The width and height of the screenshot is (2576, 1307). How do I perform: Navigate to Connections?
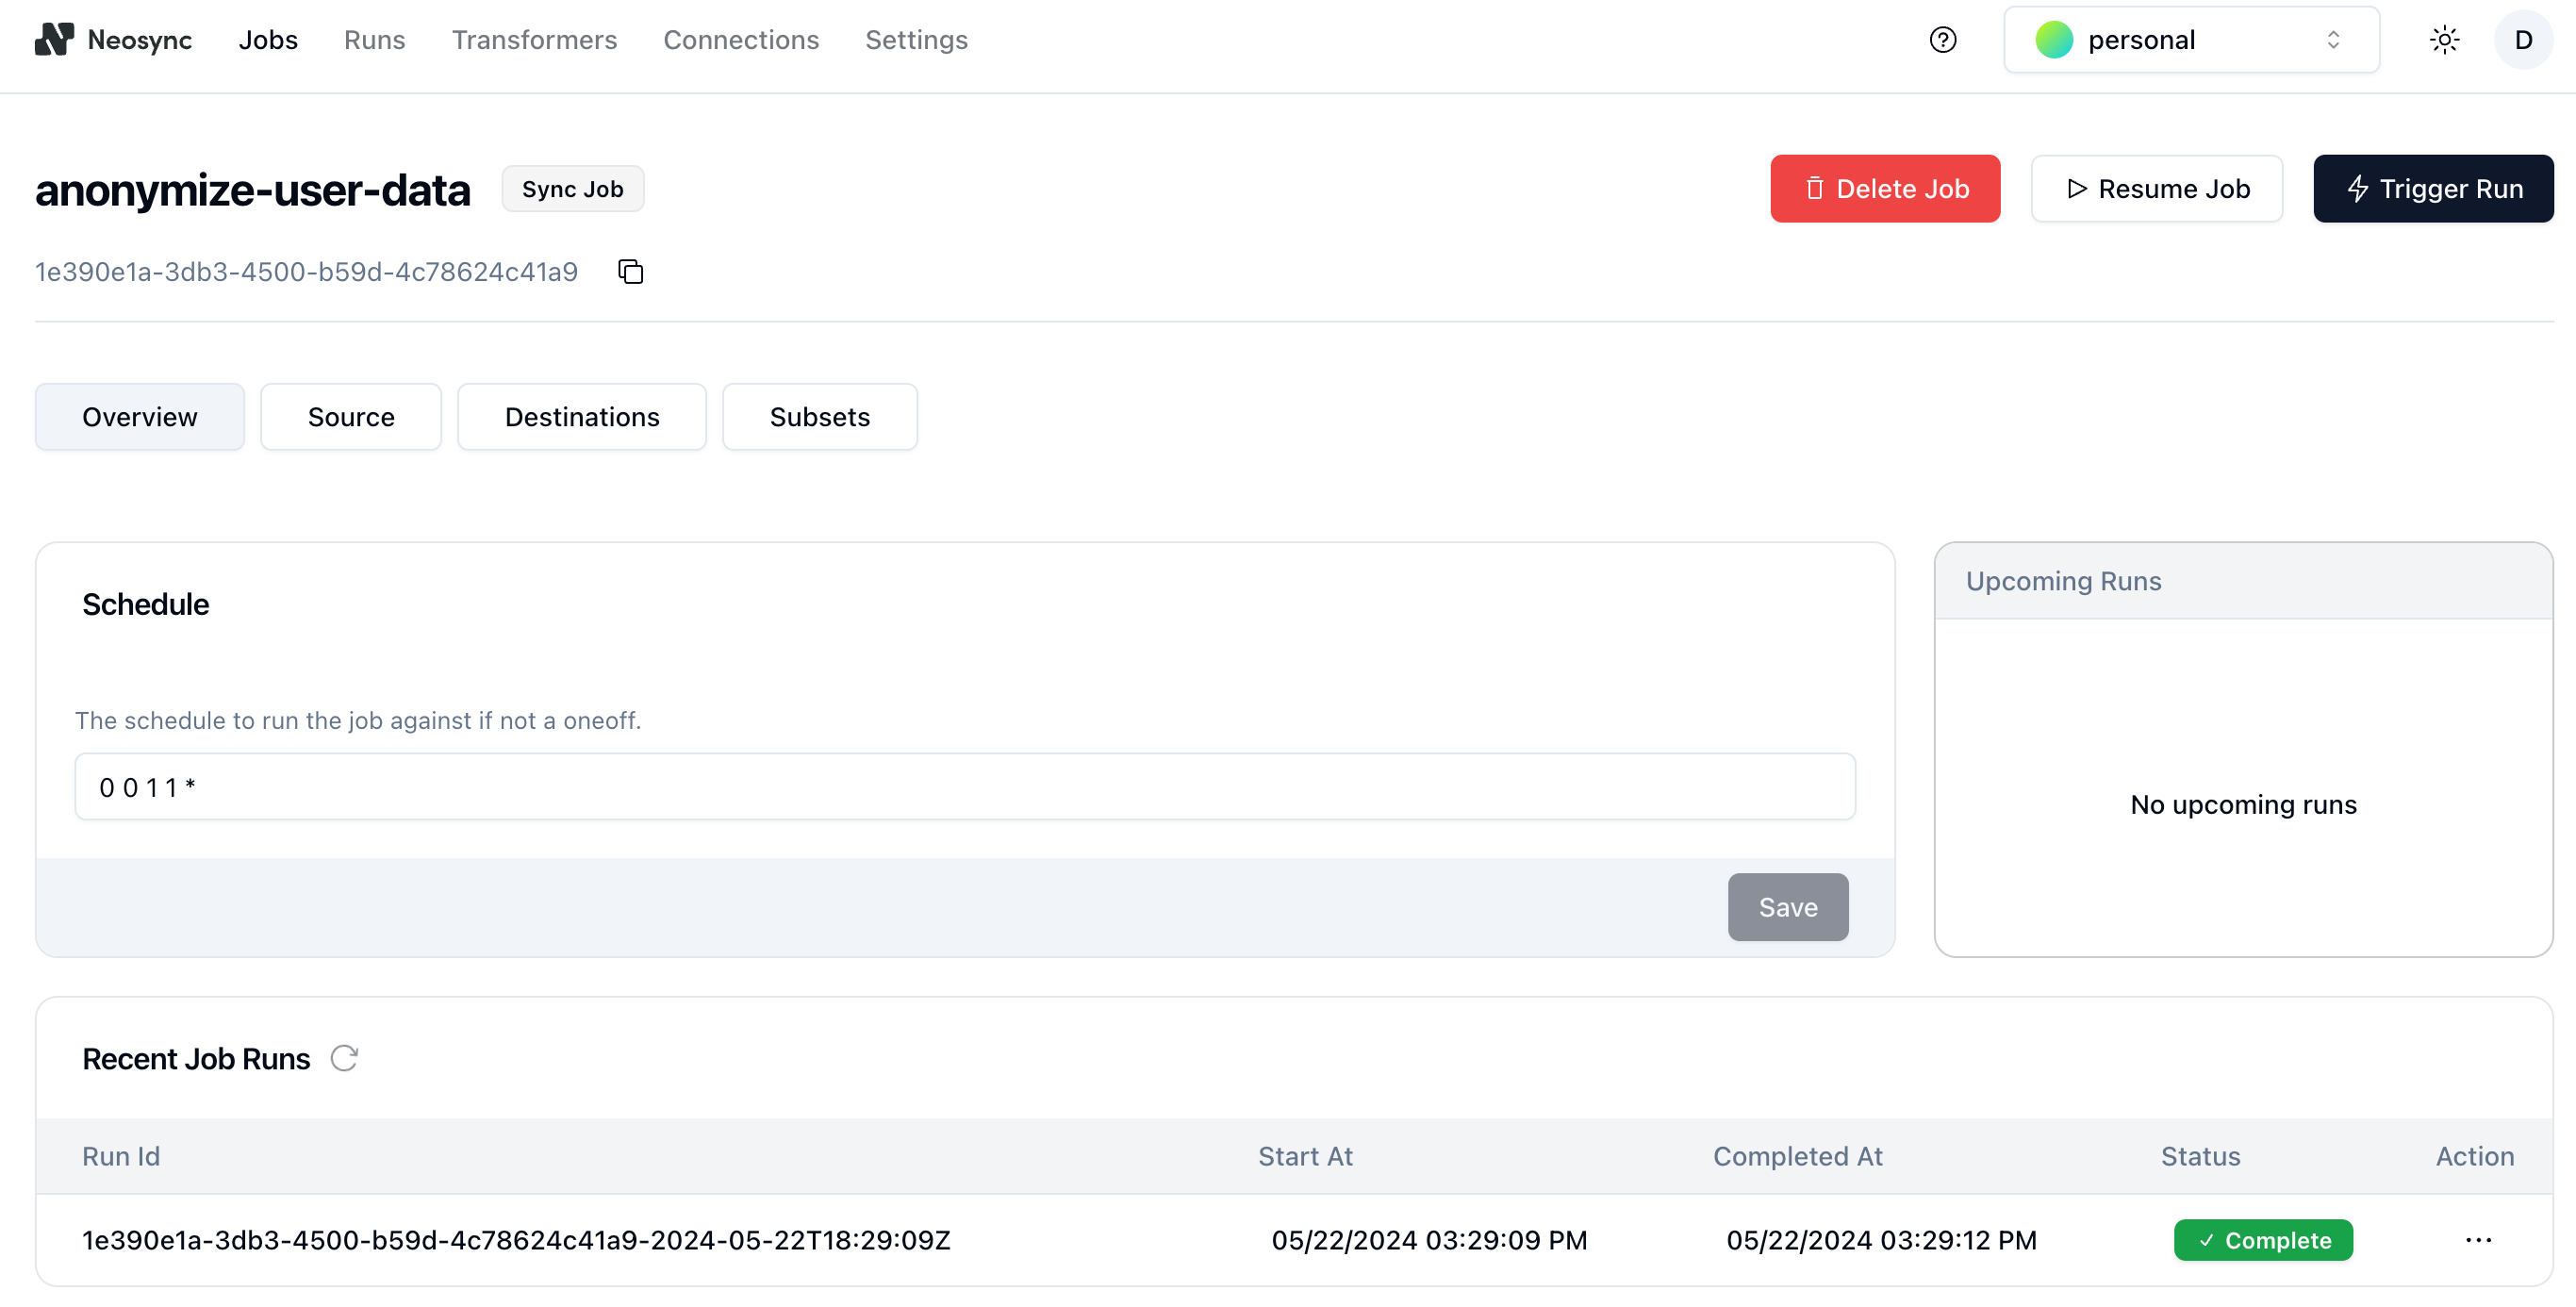[741, 39]
